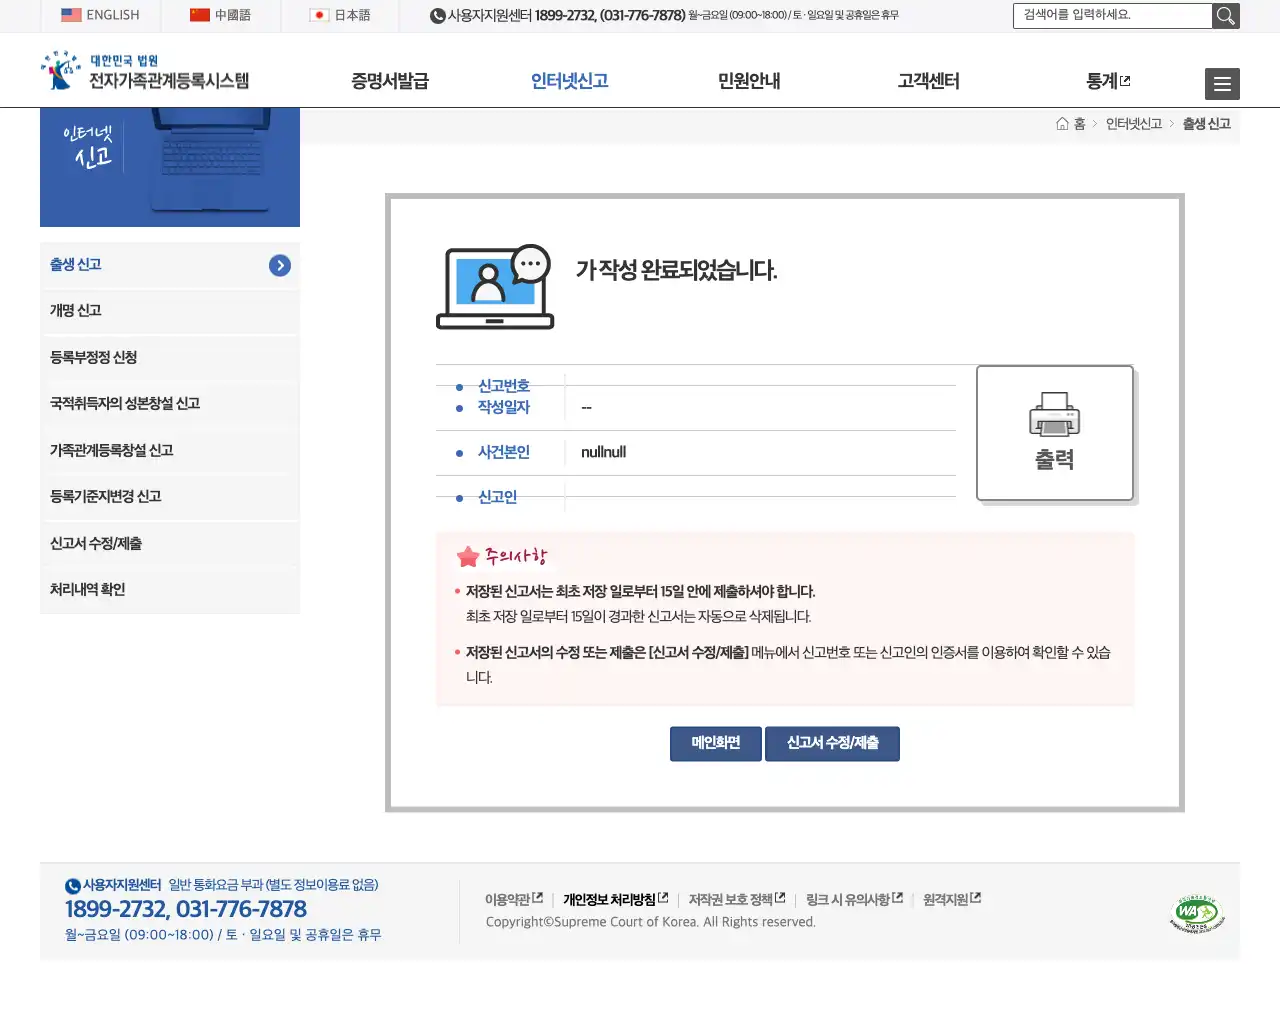Click the blue arrow circle beside 출생 신고
Image resolution: width=1280 pixels, height=1024 pixels.
click(x=280, y=265)
